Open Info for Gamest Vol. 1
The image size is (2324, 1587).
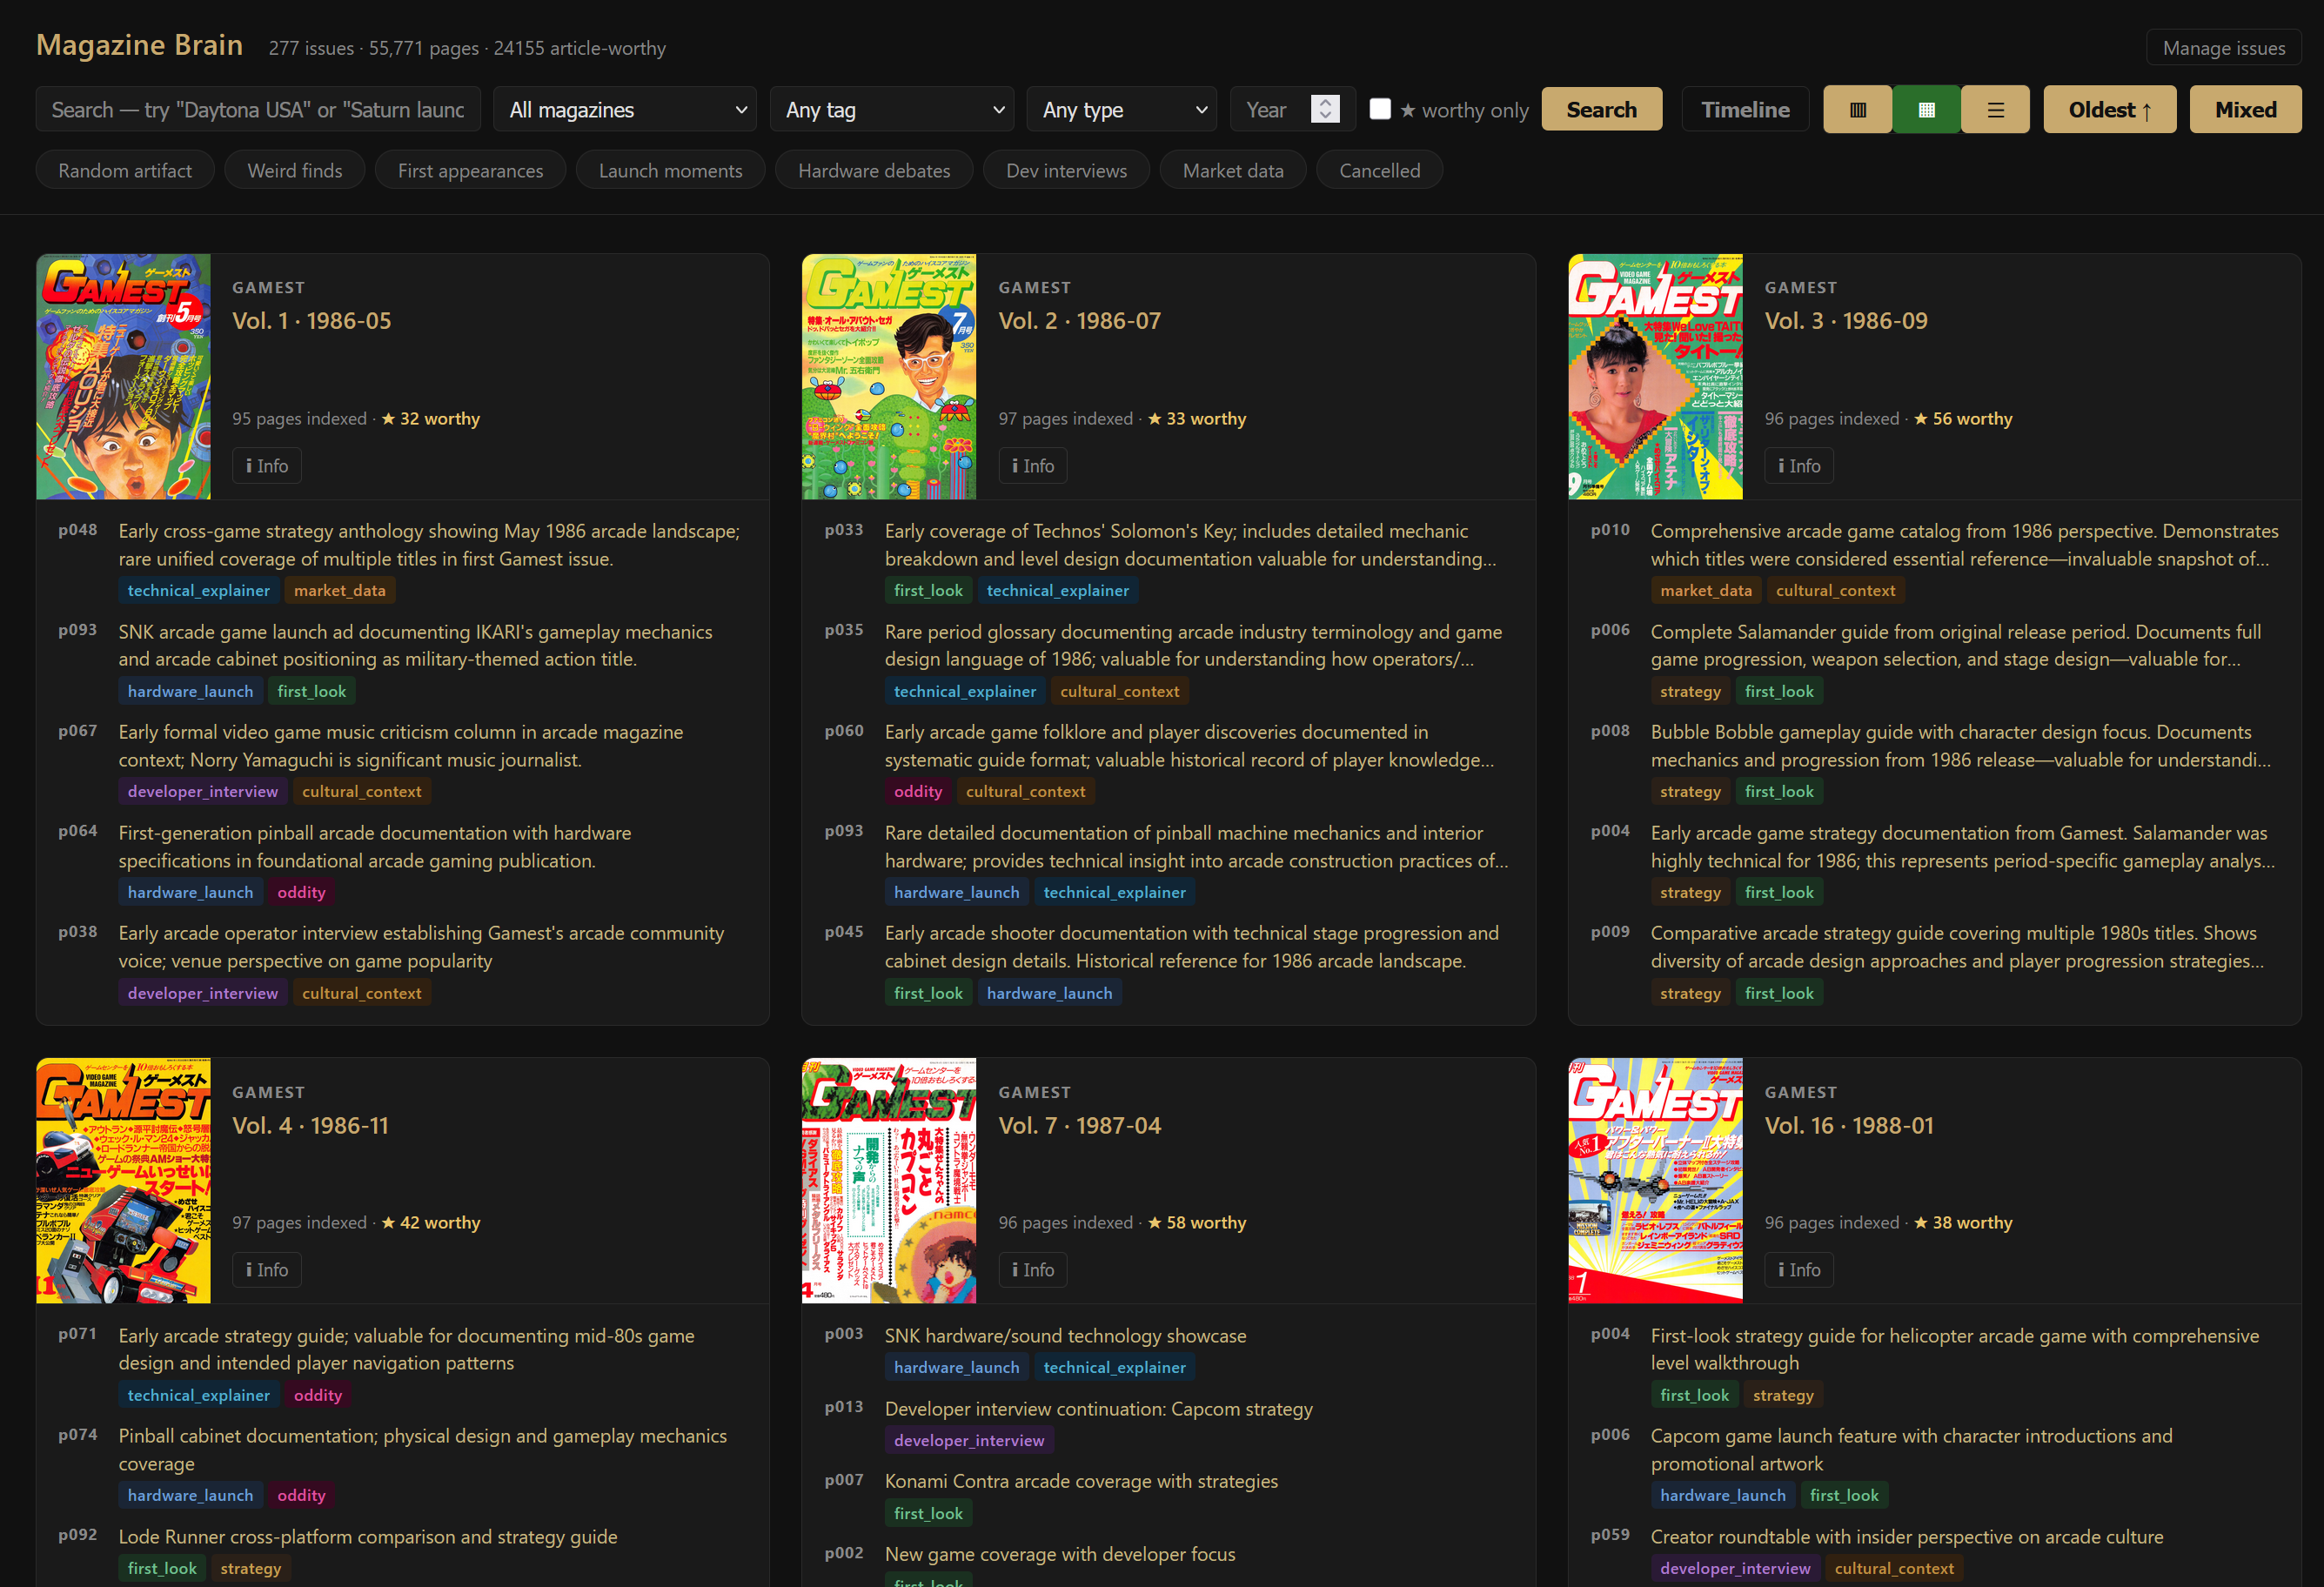pos(267,466)
